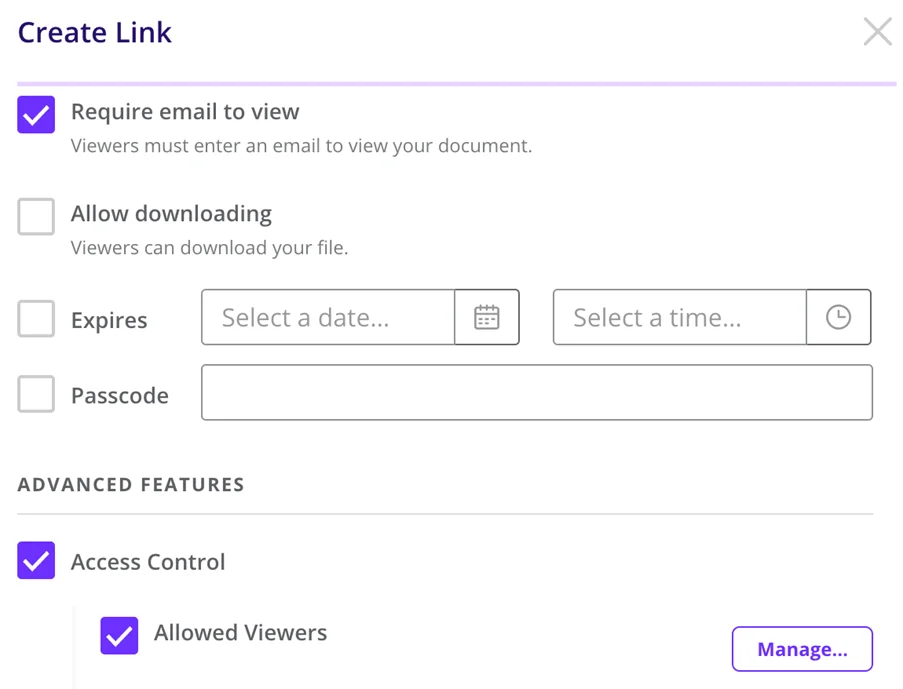Click the 'Require email to view' label text

point(185,112)
